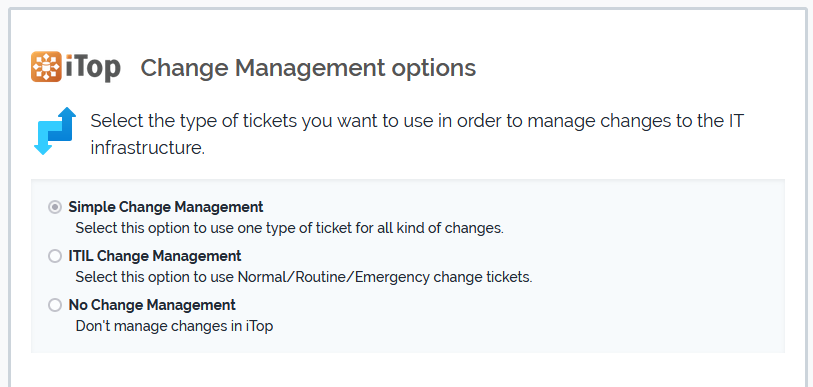Click the iTop wordmark text
The image size is (813, 387).
click(x=93, y=67)
